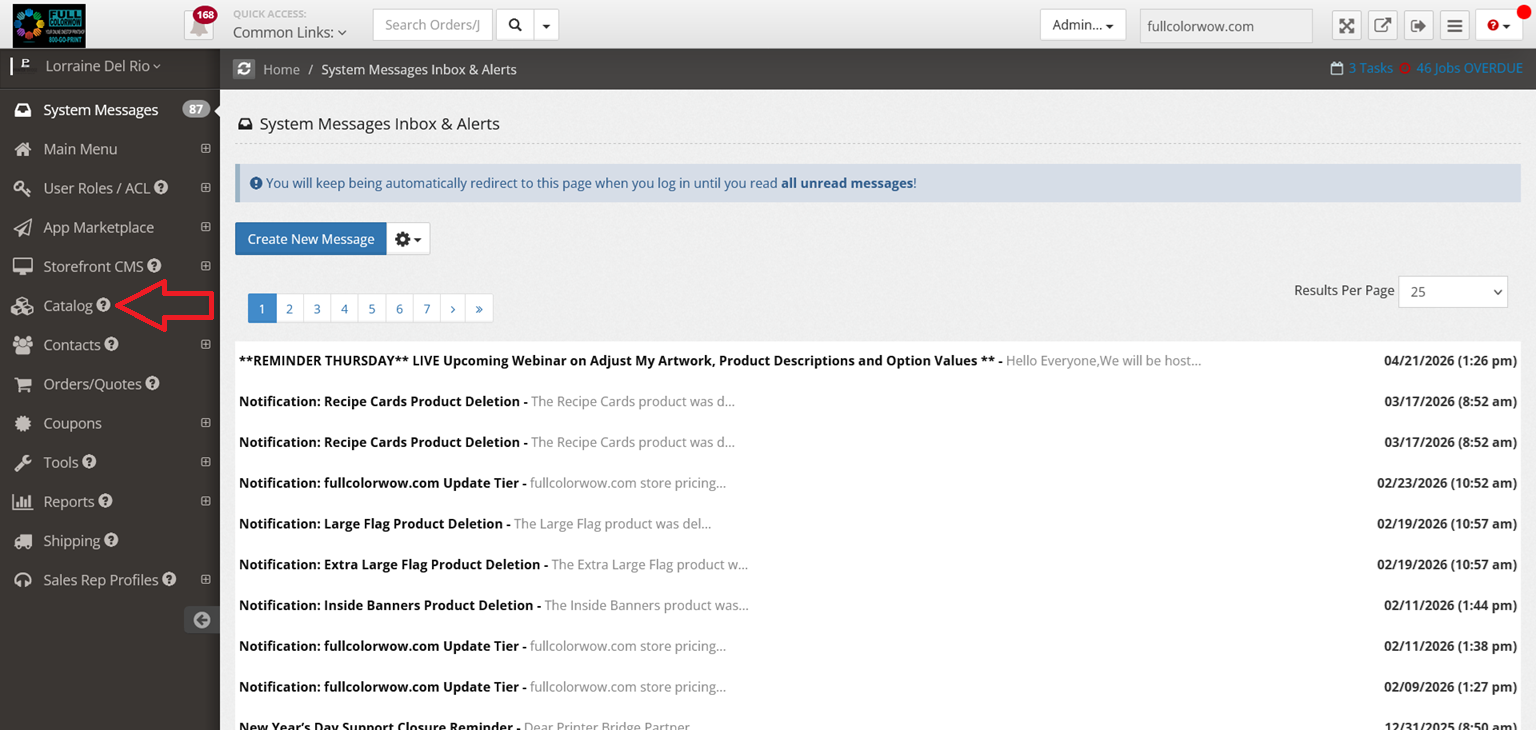Expand the Common Links quick access dropdown
The height and width of the screenshot is (730, 1536).
click(290, 32)
